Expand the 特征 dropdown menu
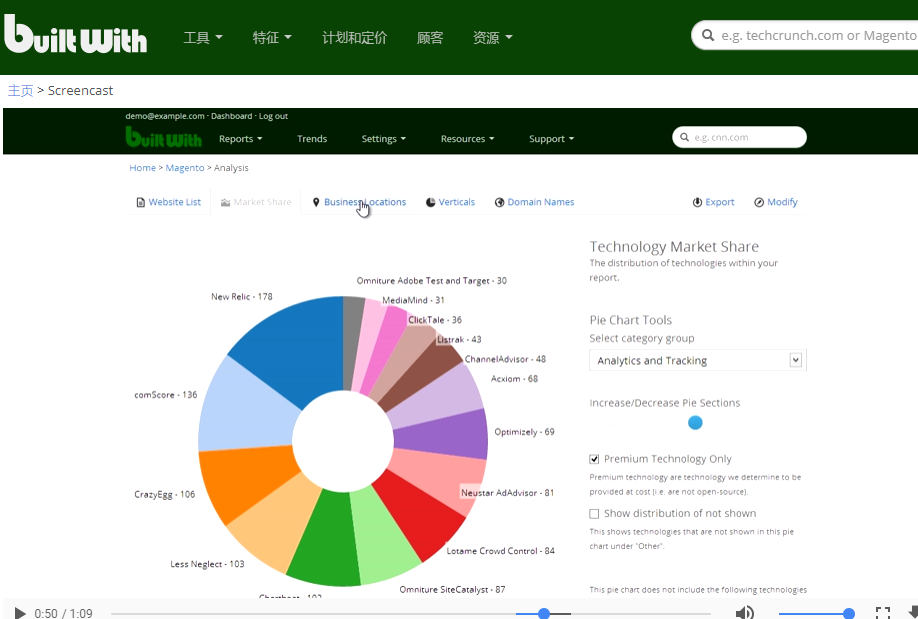Viewport: 918px width, 619px height. click(272, 37)
